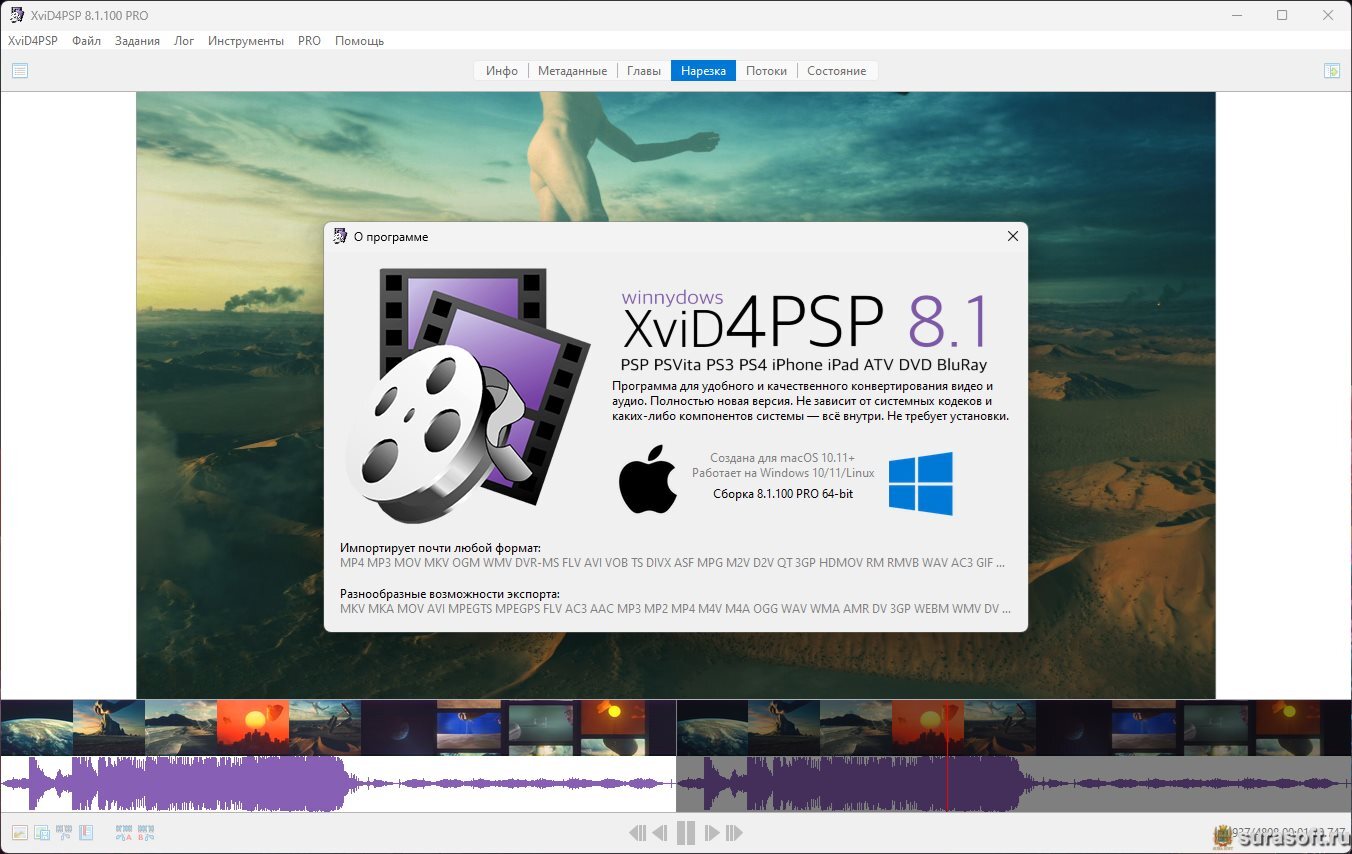Maximize the XviD4PSP window
This screenshot has width=1352, height=854.
coord(1282,15)
